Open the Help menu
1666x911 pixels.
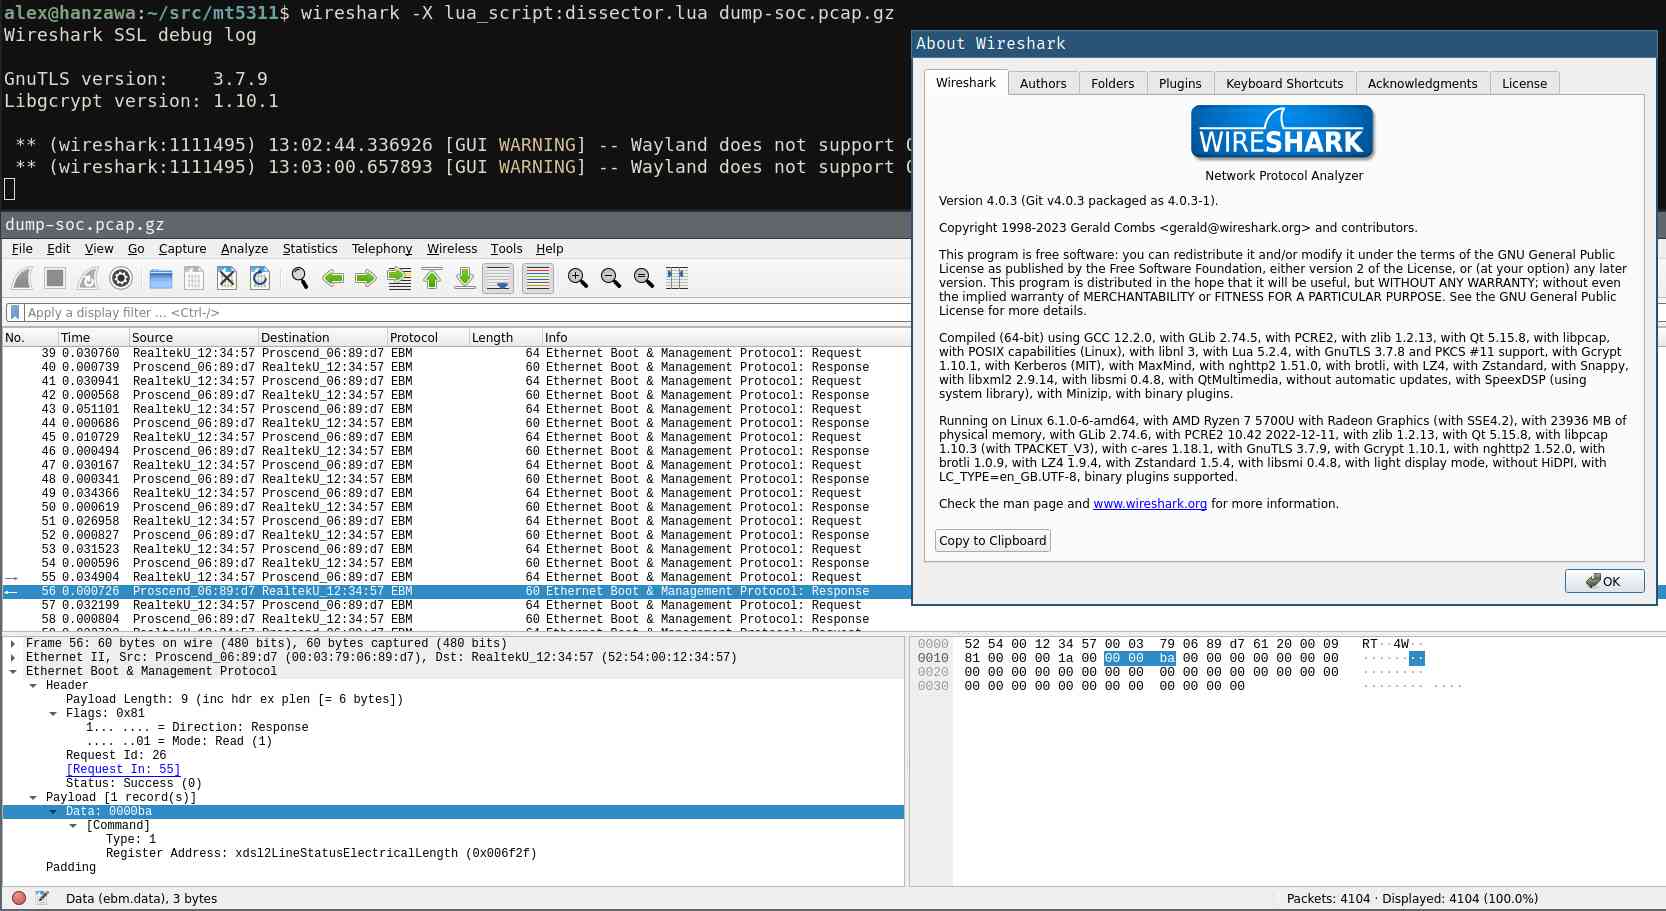(x=550, y=249)
